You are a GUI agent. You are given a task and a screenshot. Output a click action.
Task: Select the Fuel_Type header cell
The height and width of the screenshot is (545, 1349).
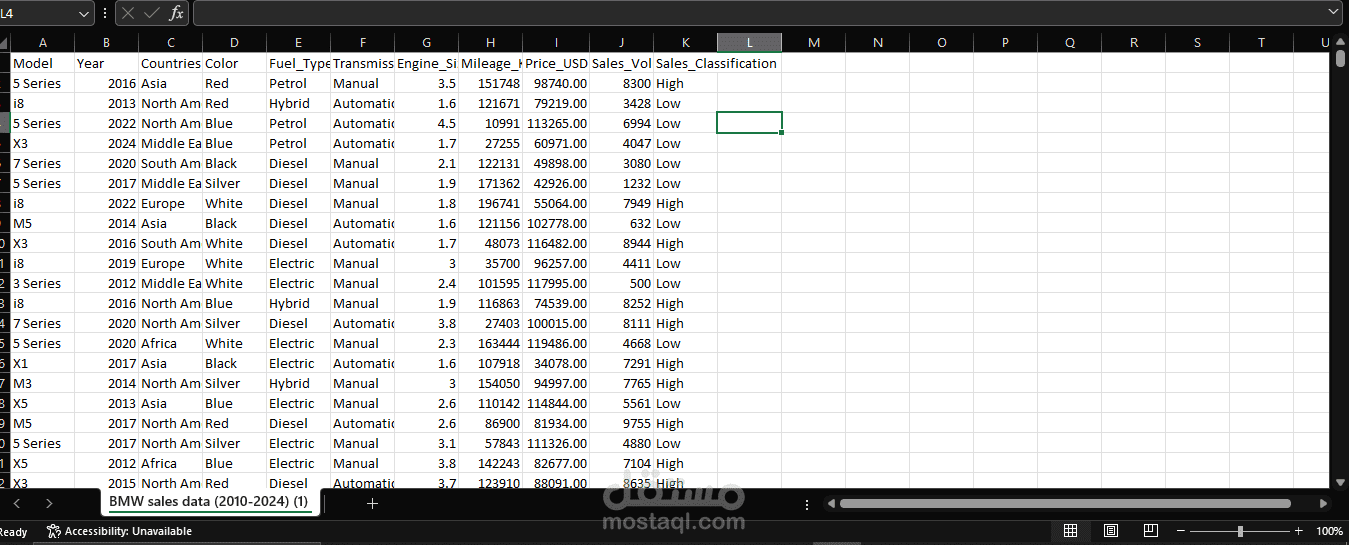coord(299,63)
